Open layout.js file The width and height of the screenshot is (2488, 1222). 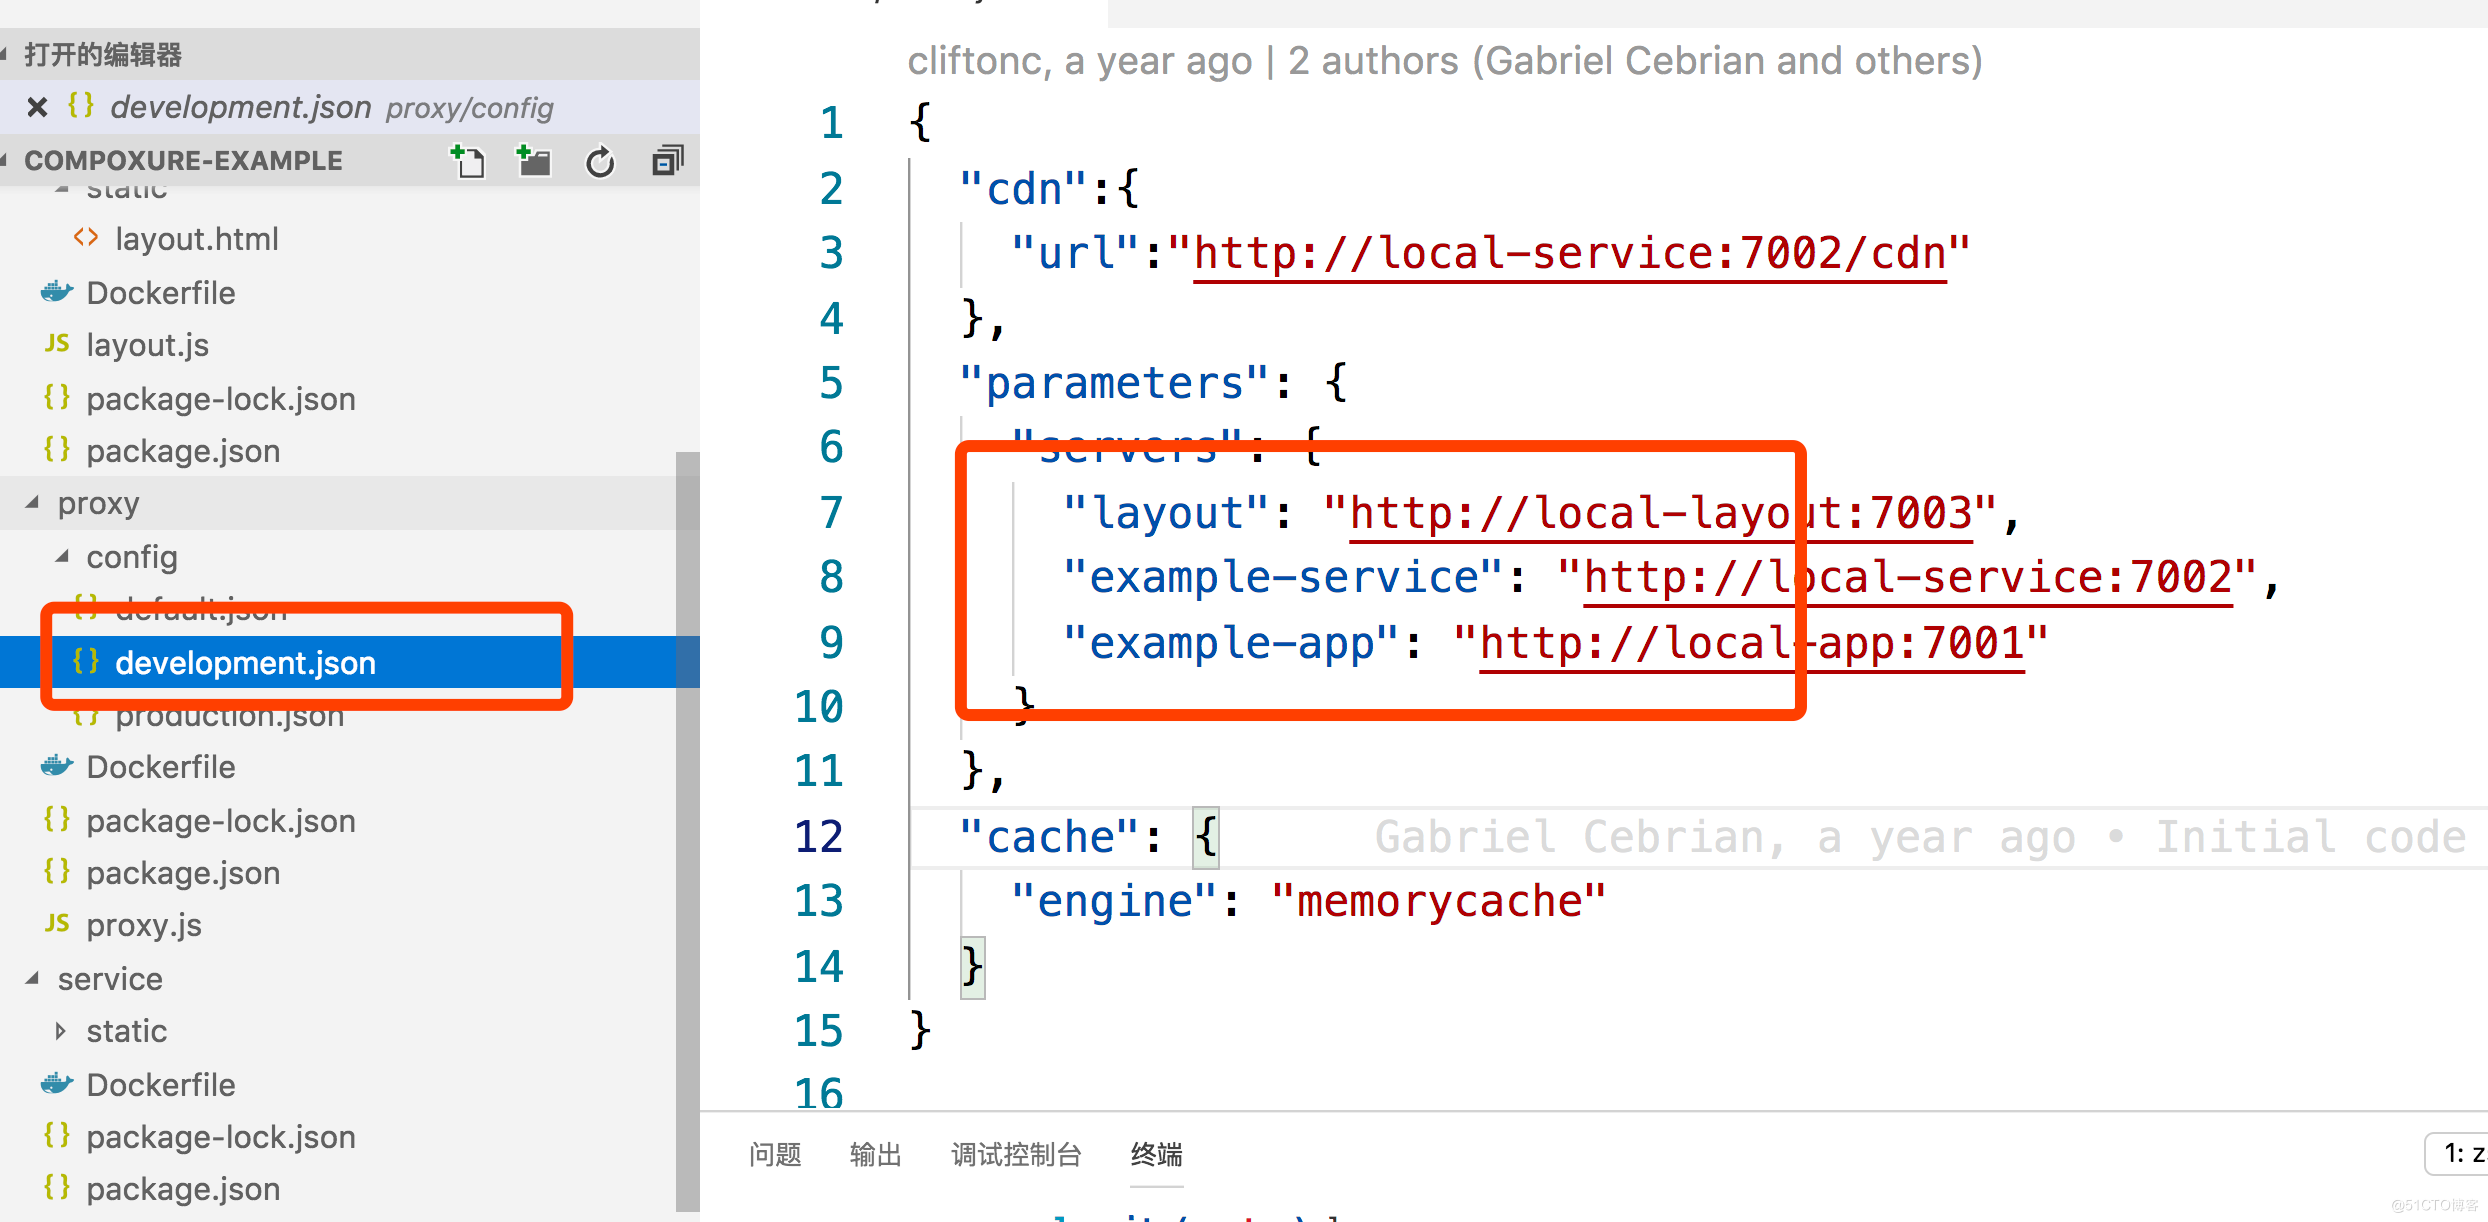[147, 345]
